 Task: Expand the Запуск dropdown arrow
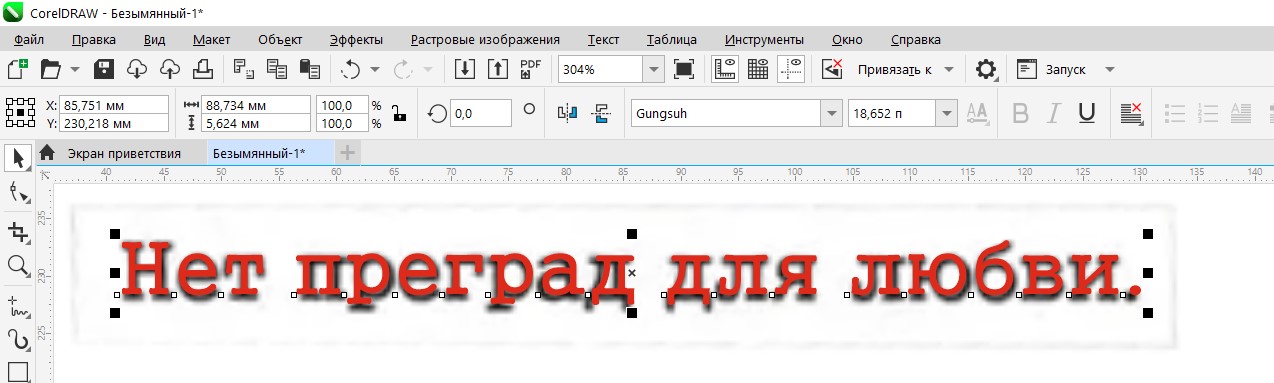tap(1109, 69)
